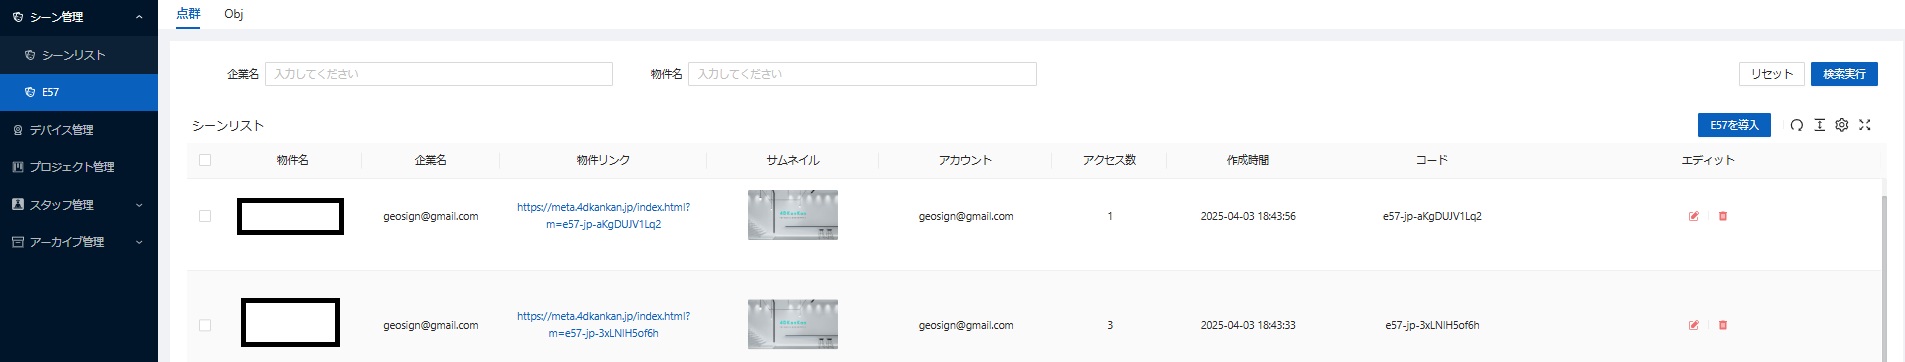Delete the e57-jp-aKgDUJV1Lq2 scene
Viewport: 1905px width, 362px height.
[x=1723, y=216]
